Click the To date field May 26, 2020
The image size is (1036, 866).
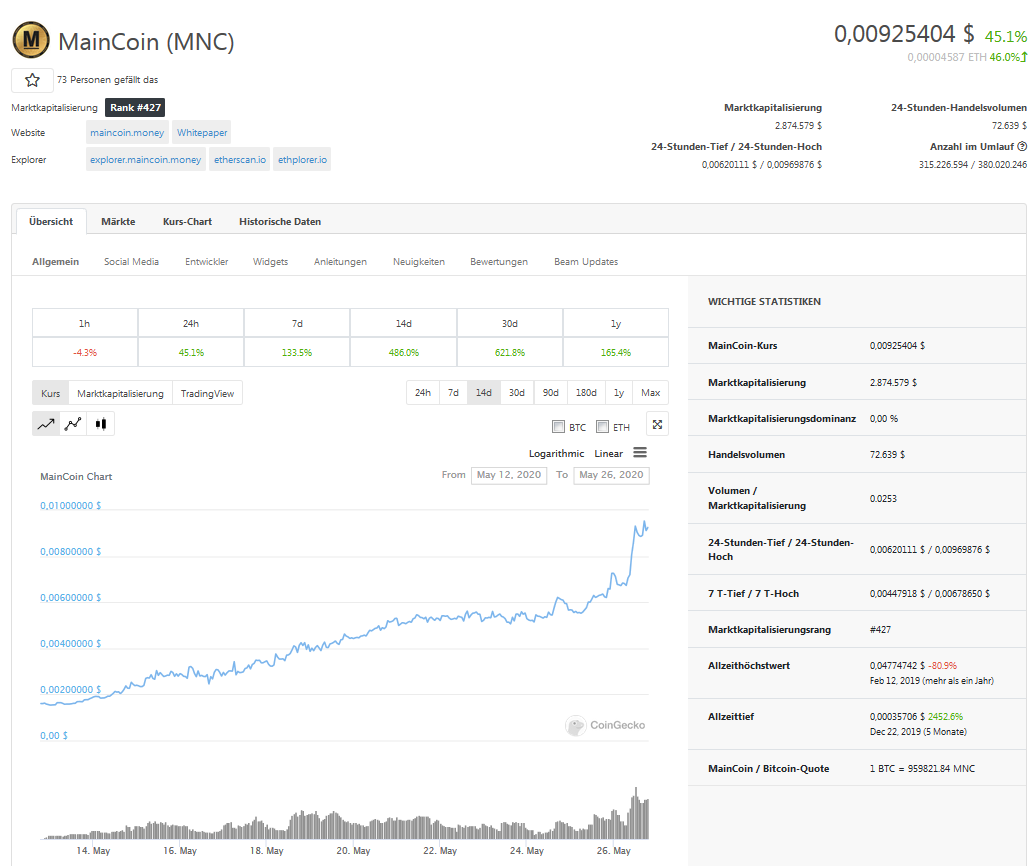pyautogui.click(x=611, y=475)
